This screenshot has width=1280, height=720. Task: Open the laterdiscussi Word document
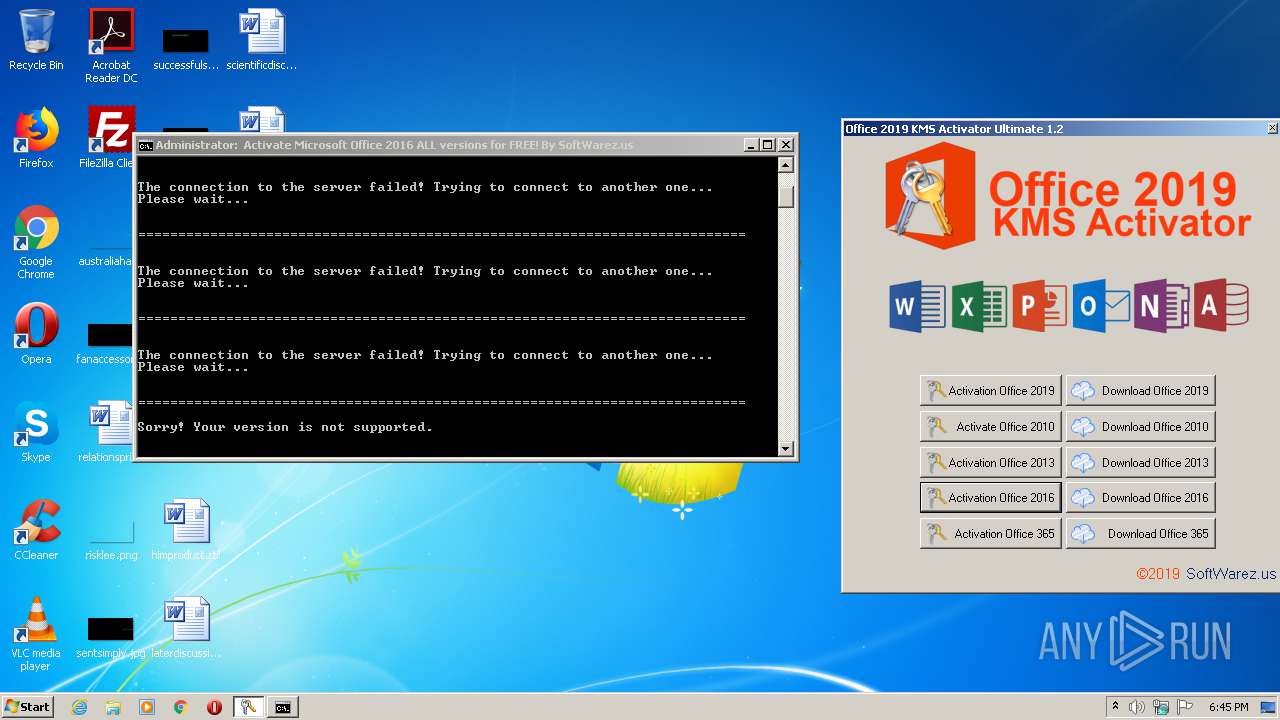[x=186, y=628]
